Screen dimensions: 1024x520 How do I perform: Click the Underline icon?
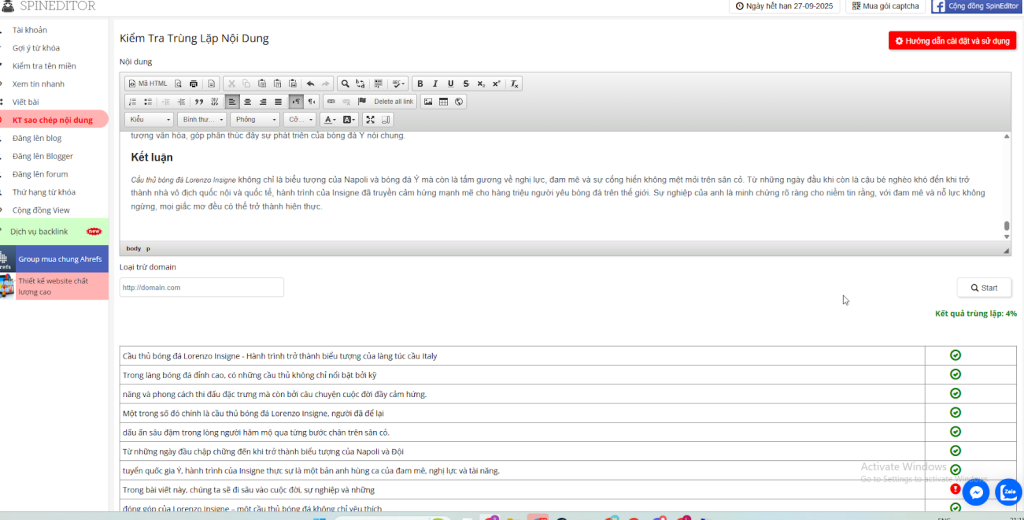(451, 84)
